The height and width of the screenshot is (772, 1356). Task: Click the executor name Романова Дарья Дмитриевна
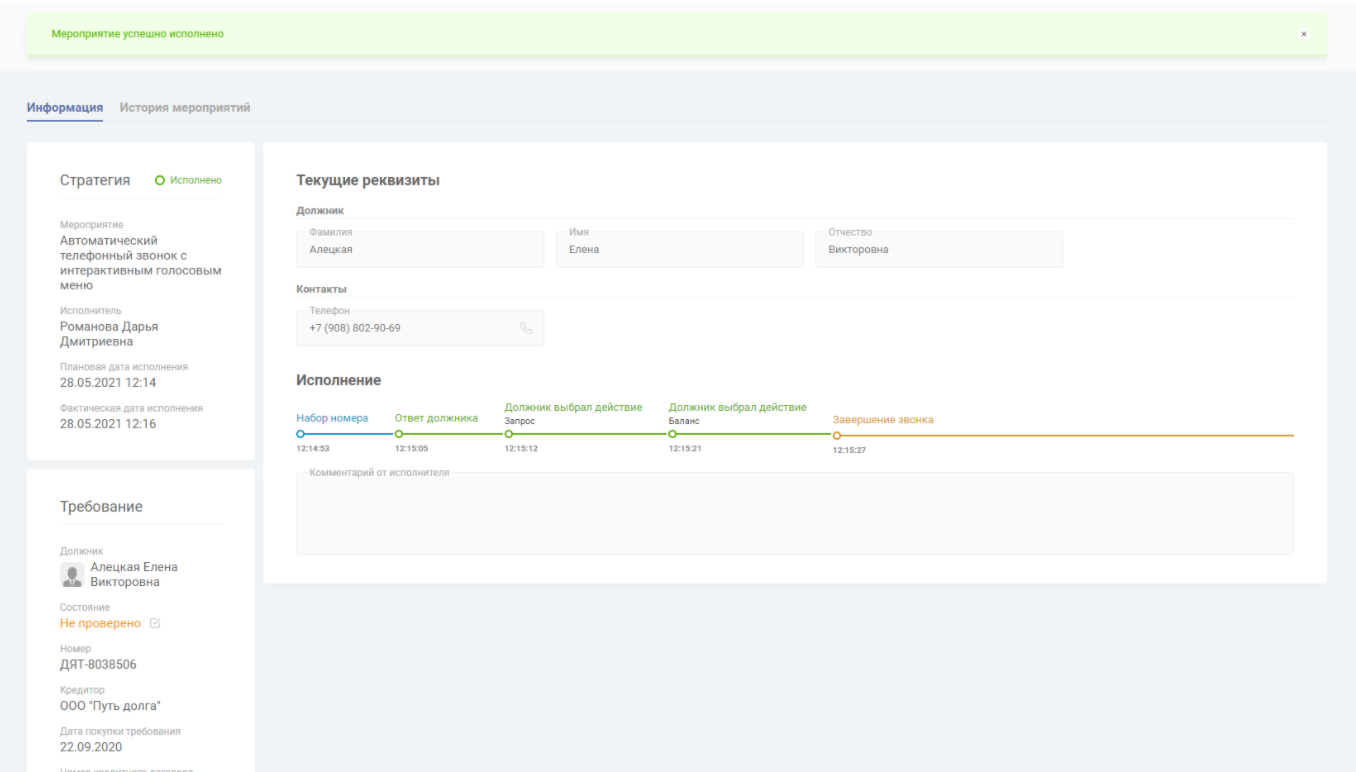[110, 334]
